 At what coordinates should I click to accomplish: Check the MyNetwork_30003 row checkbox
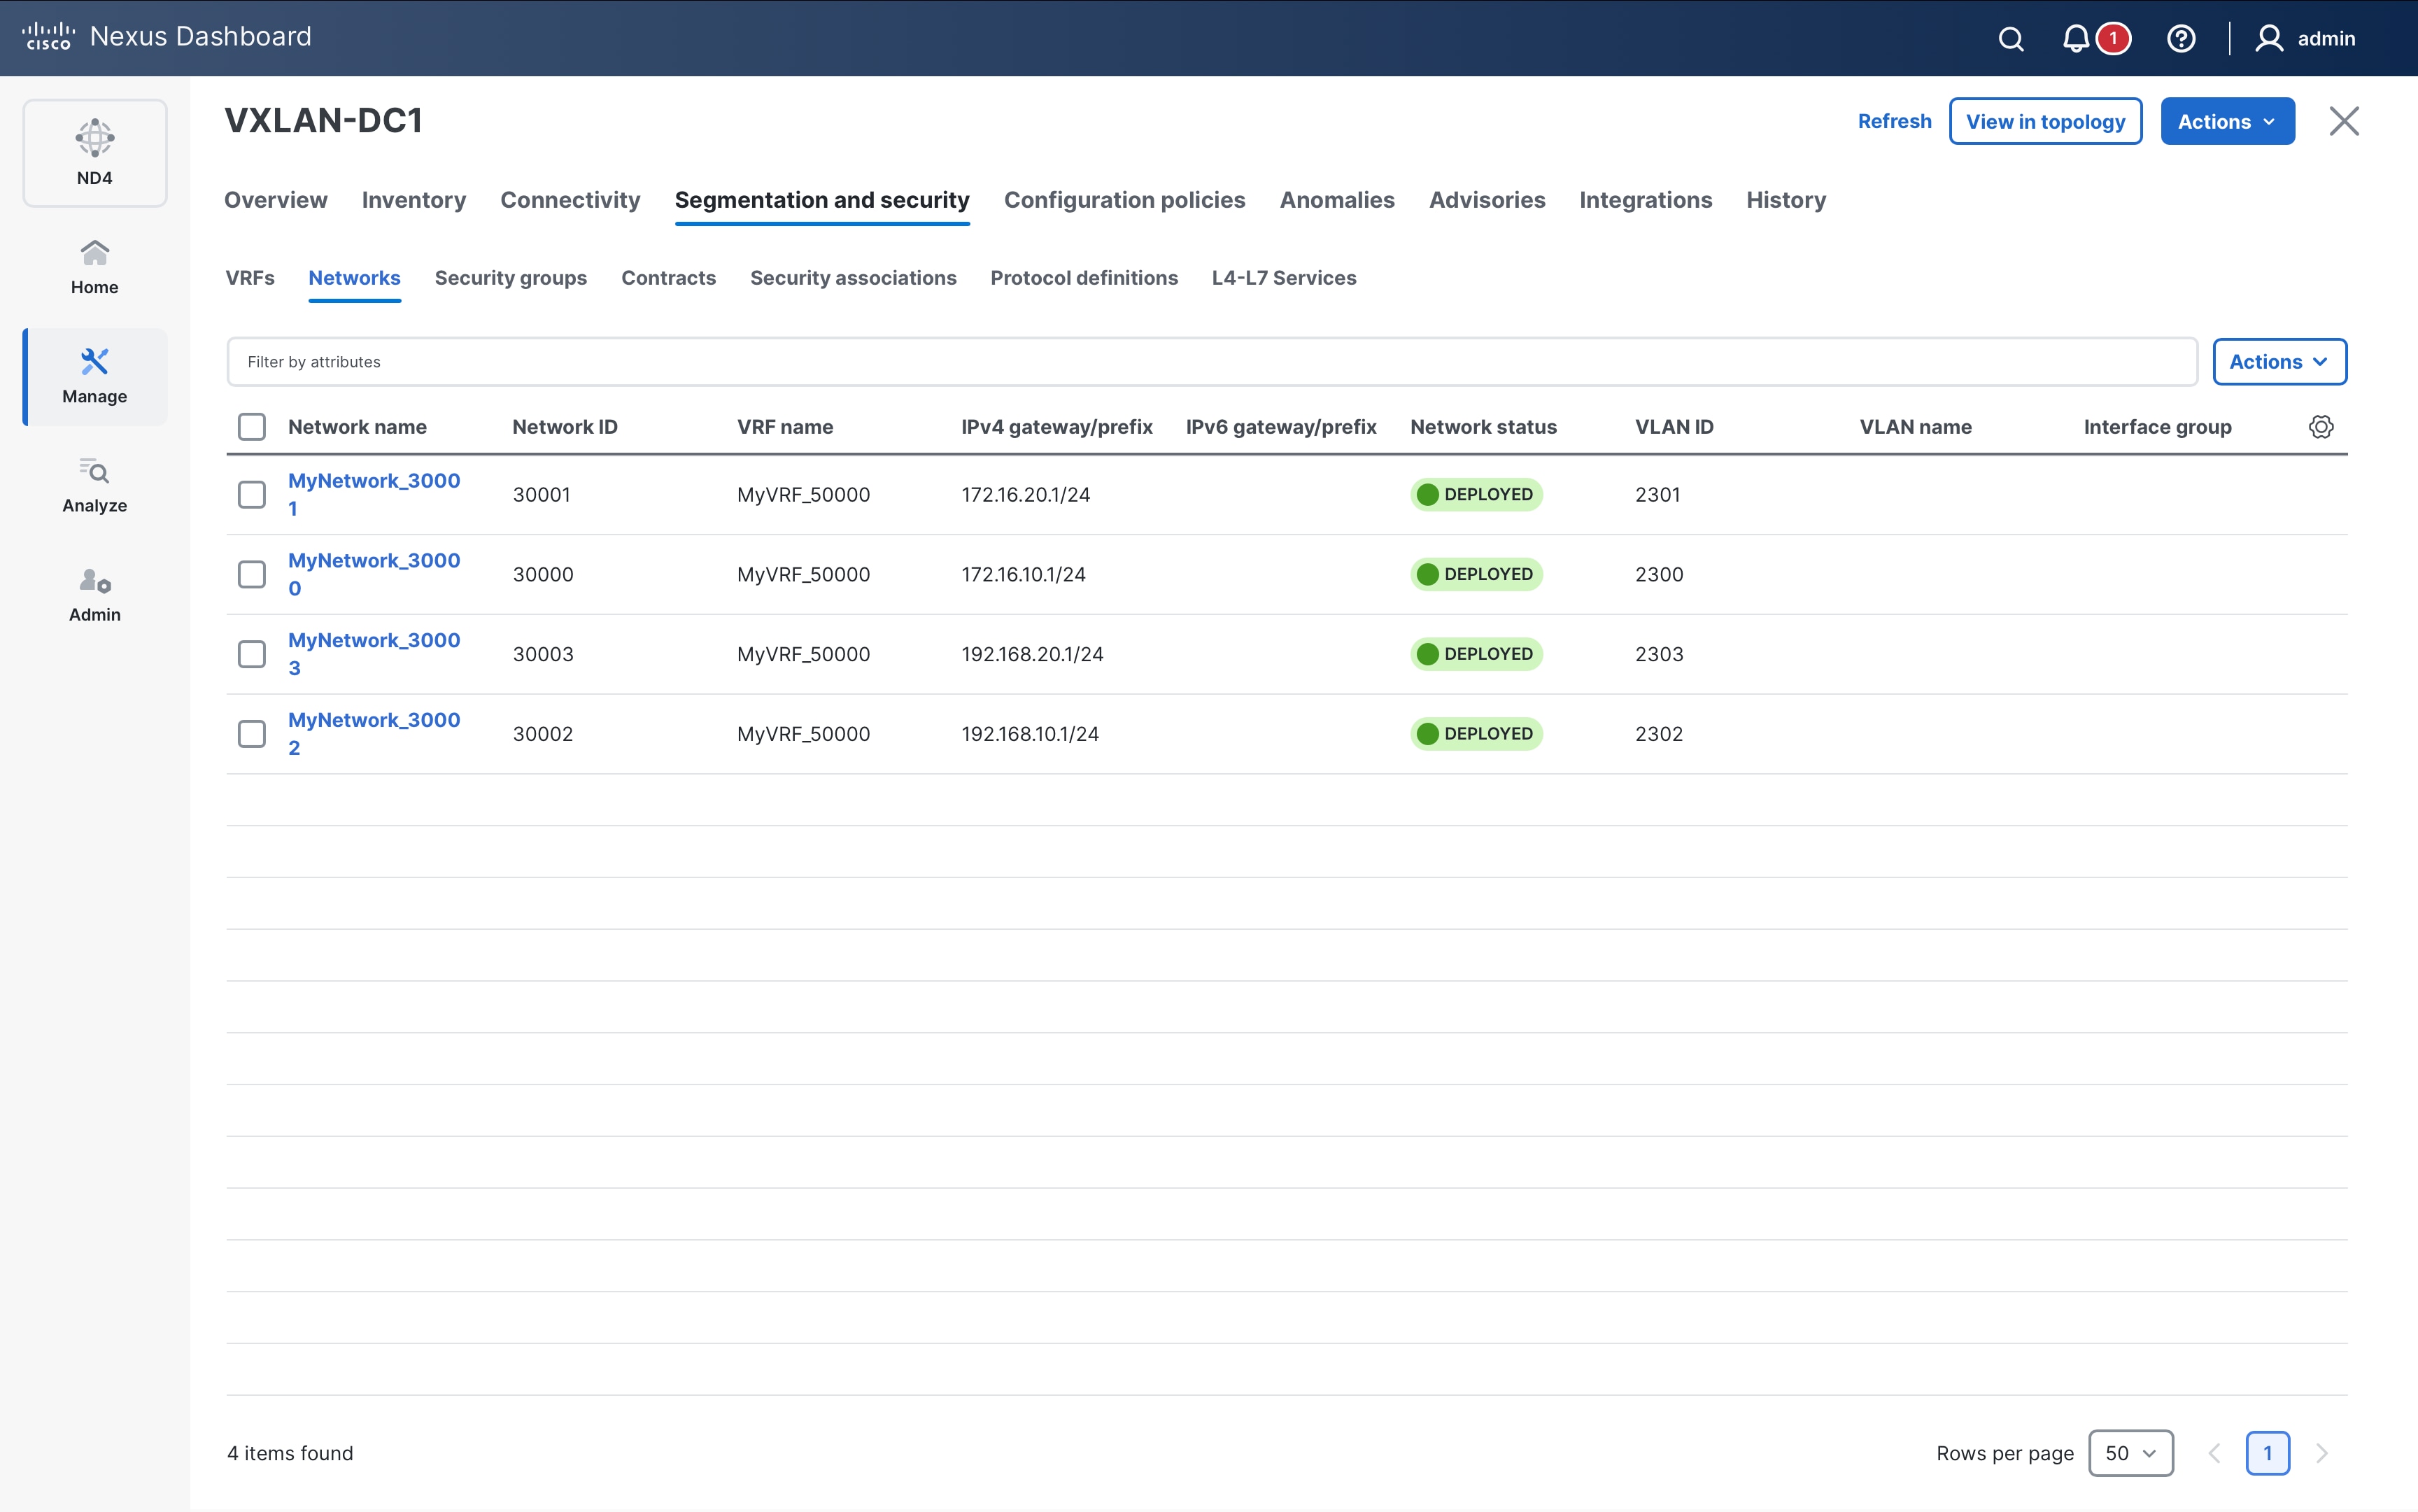(252, 654)
